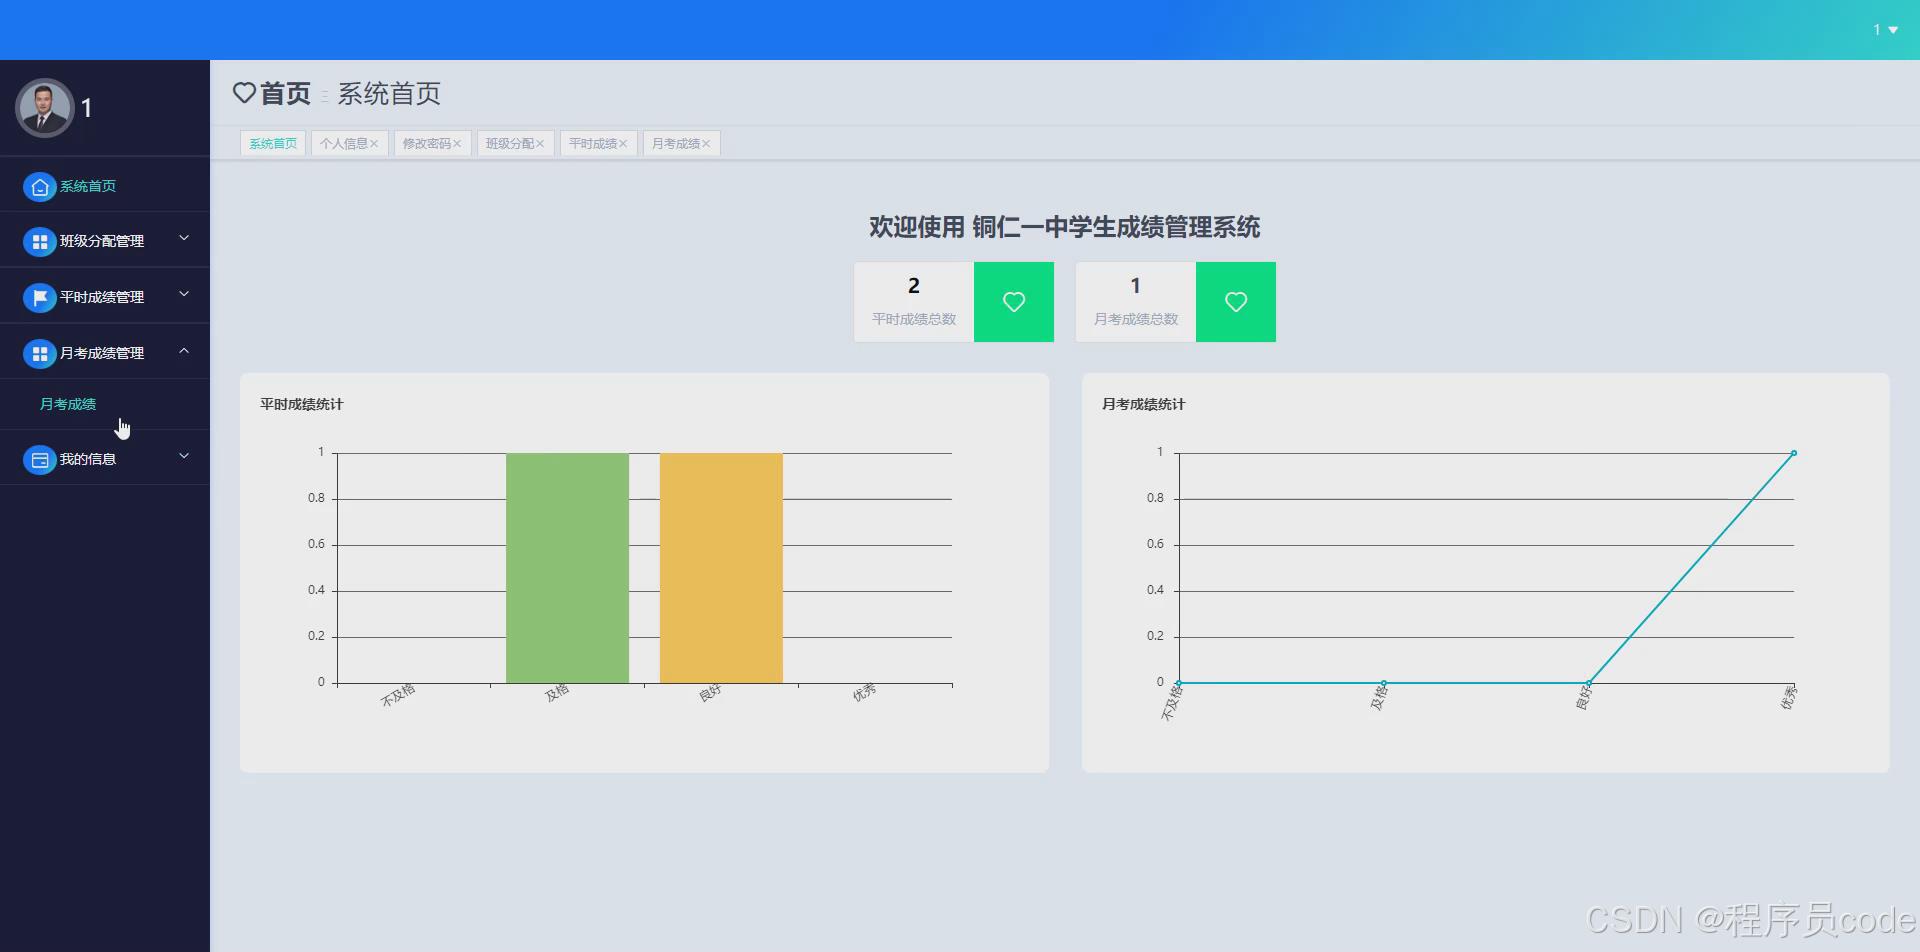Select the 班级分配管理 grid icon

point(40,240)
